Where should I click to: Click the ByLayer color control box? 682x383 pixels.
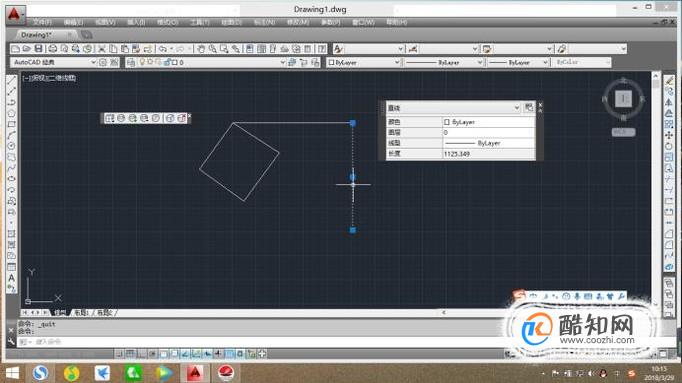[x=364, y=63]
